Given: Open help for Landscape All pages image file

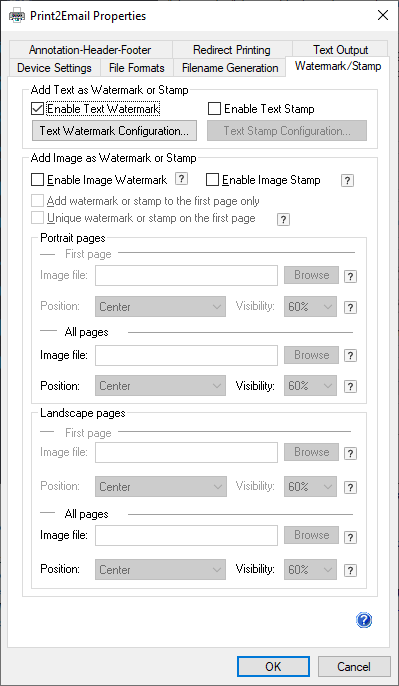Looking at the screenshot, I should point(350,536).
